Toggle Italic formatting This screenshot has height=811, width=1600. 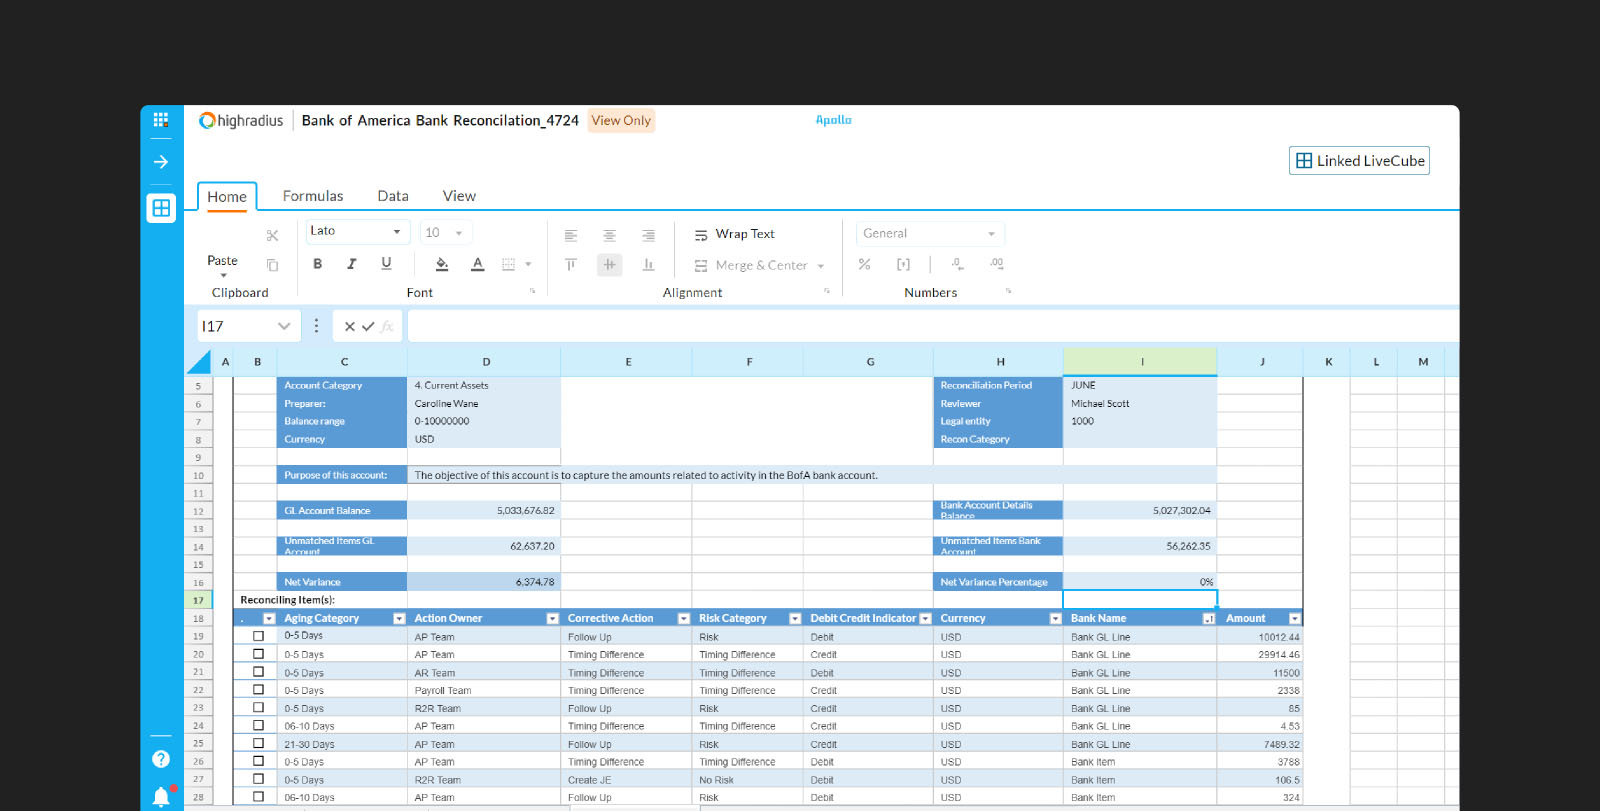pos(351,264)
